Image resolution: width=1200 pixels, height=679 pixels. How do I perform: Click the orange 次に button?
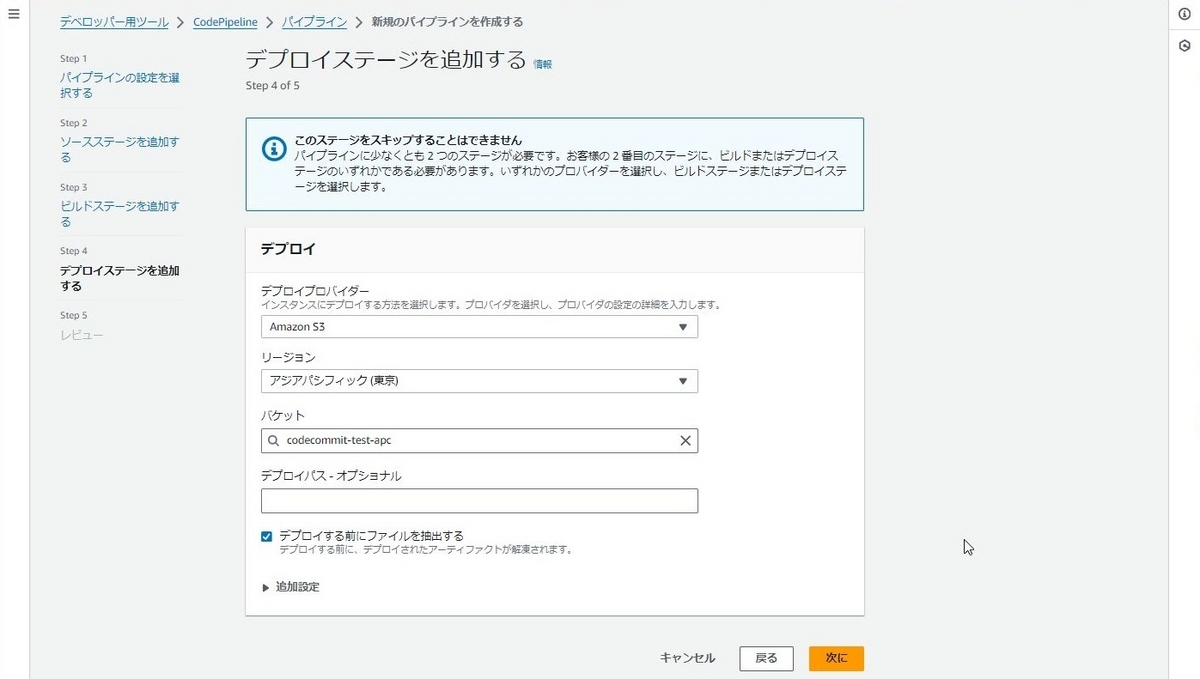click(x=836, y=658)
